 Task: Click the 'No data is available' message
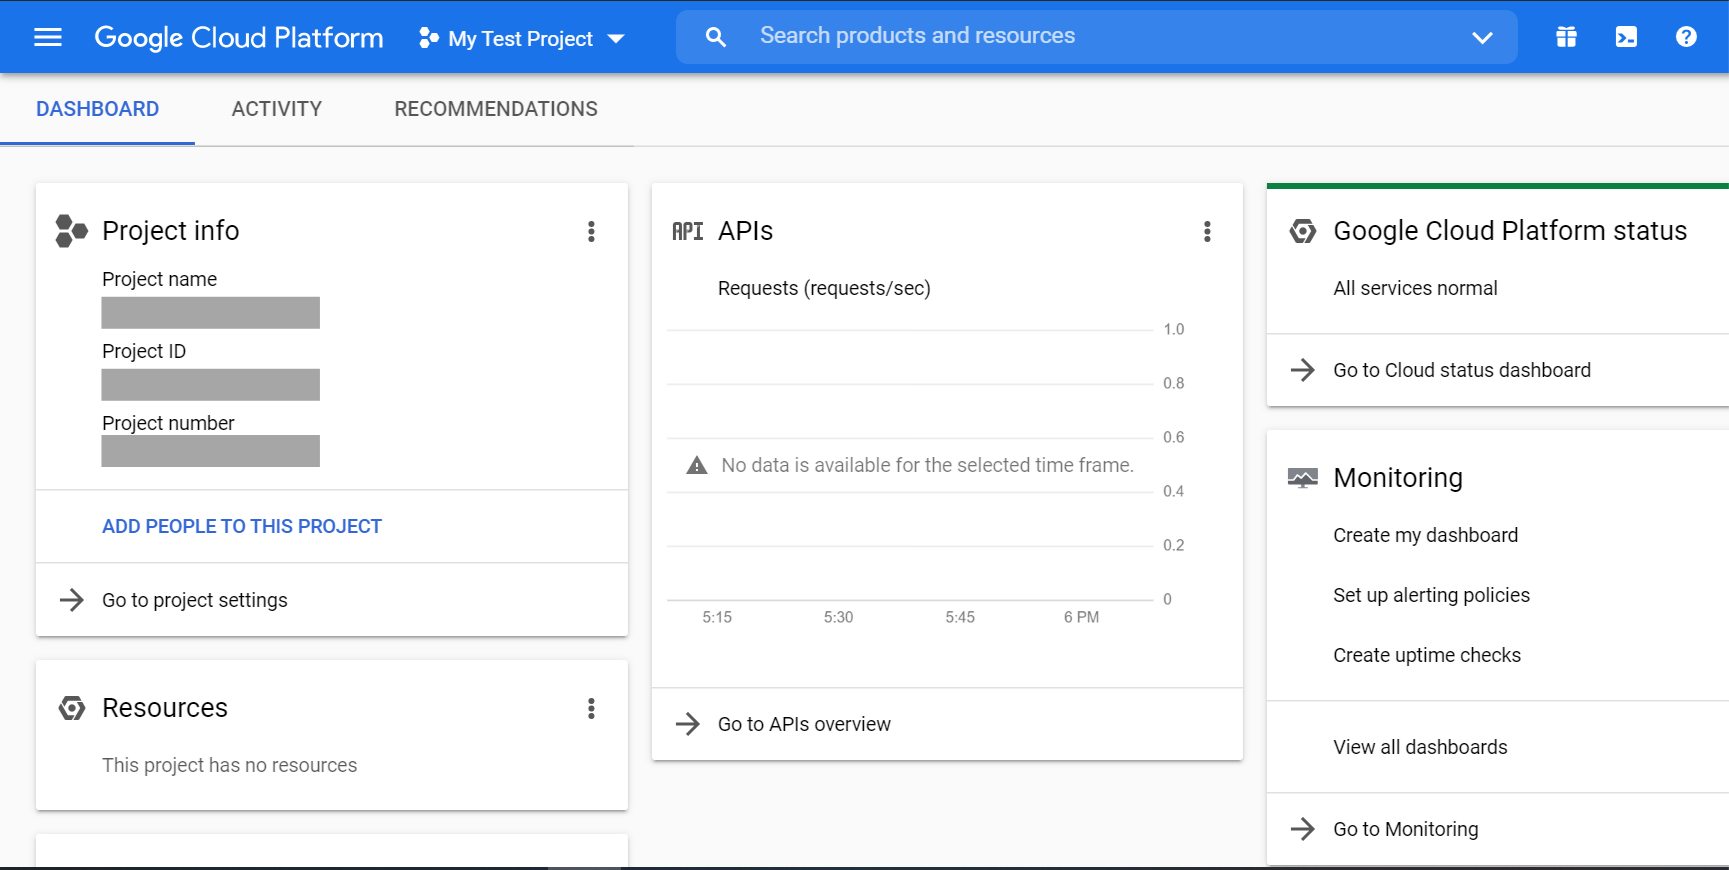pyautogui.click(x=928, y=465)
